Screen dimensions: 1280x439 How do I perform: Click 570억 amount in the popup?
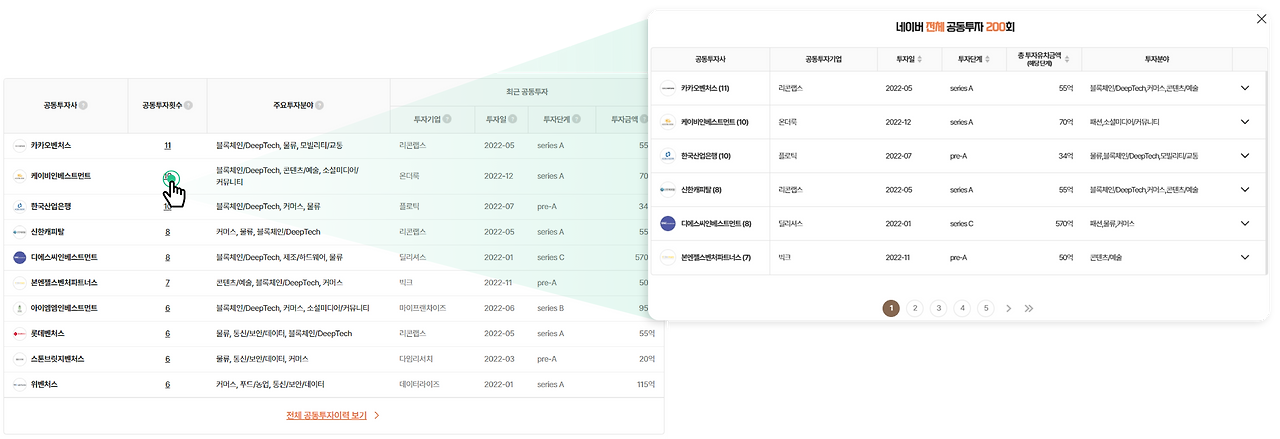click(x=1064, y=224)
